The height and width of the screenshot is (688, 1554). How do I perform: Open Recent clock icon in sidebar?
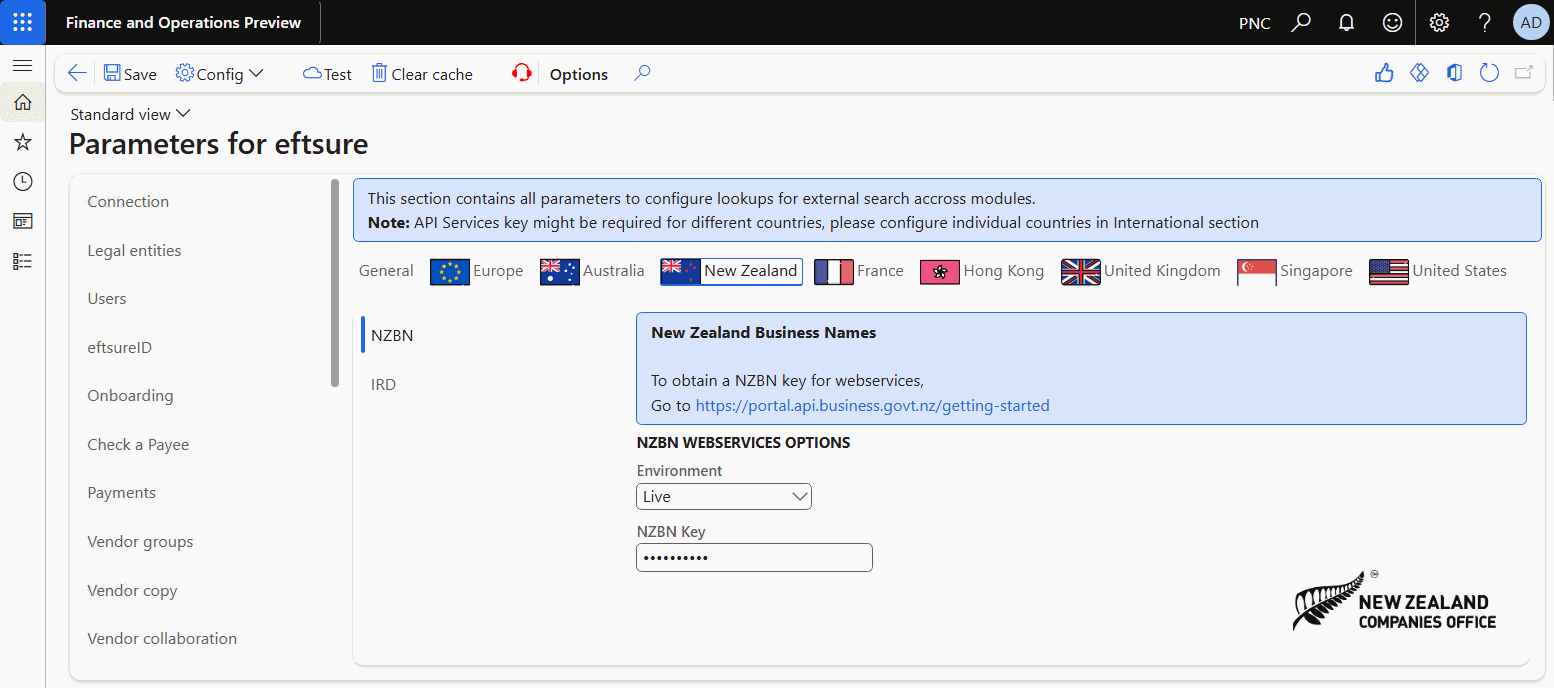(x=22, y=181)
